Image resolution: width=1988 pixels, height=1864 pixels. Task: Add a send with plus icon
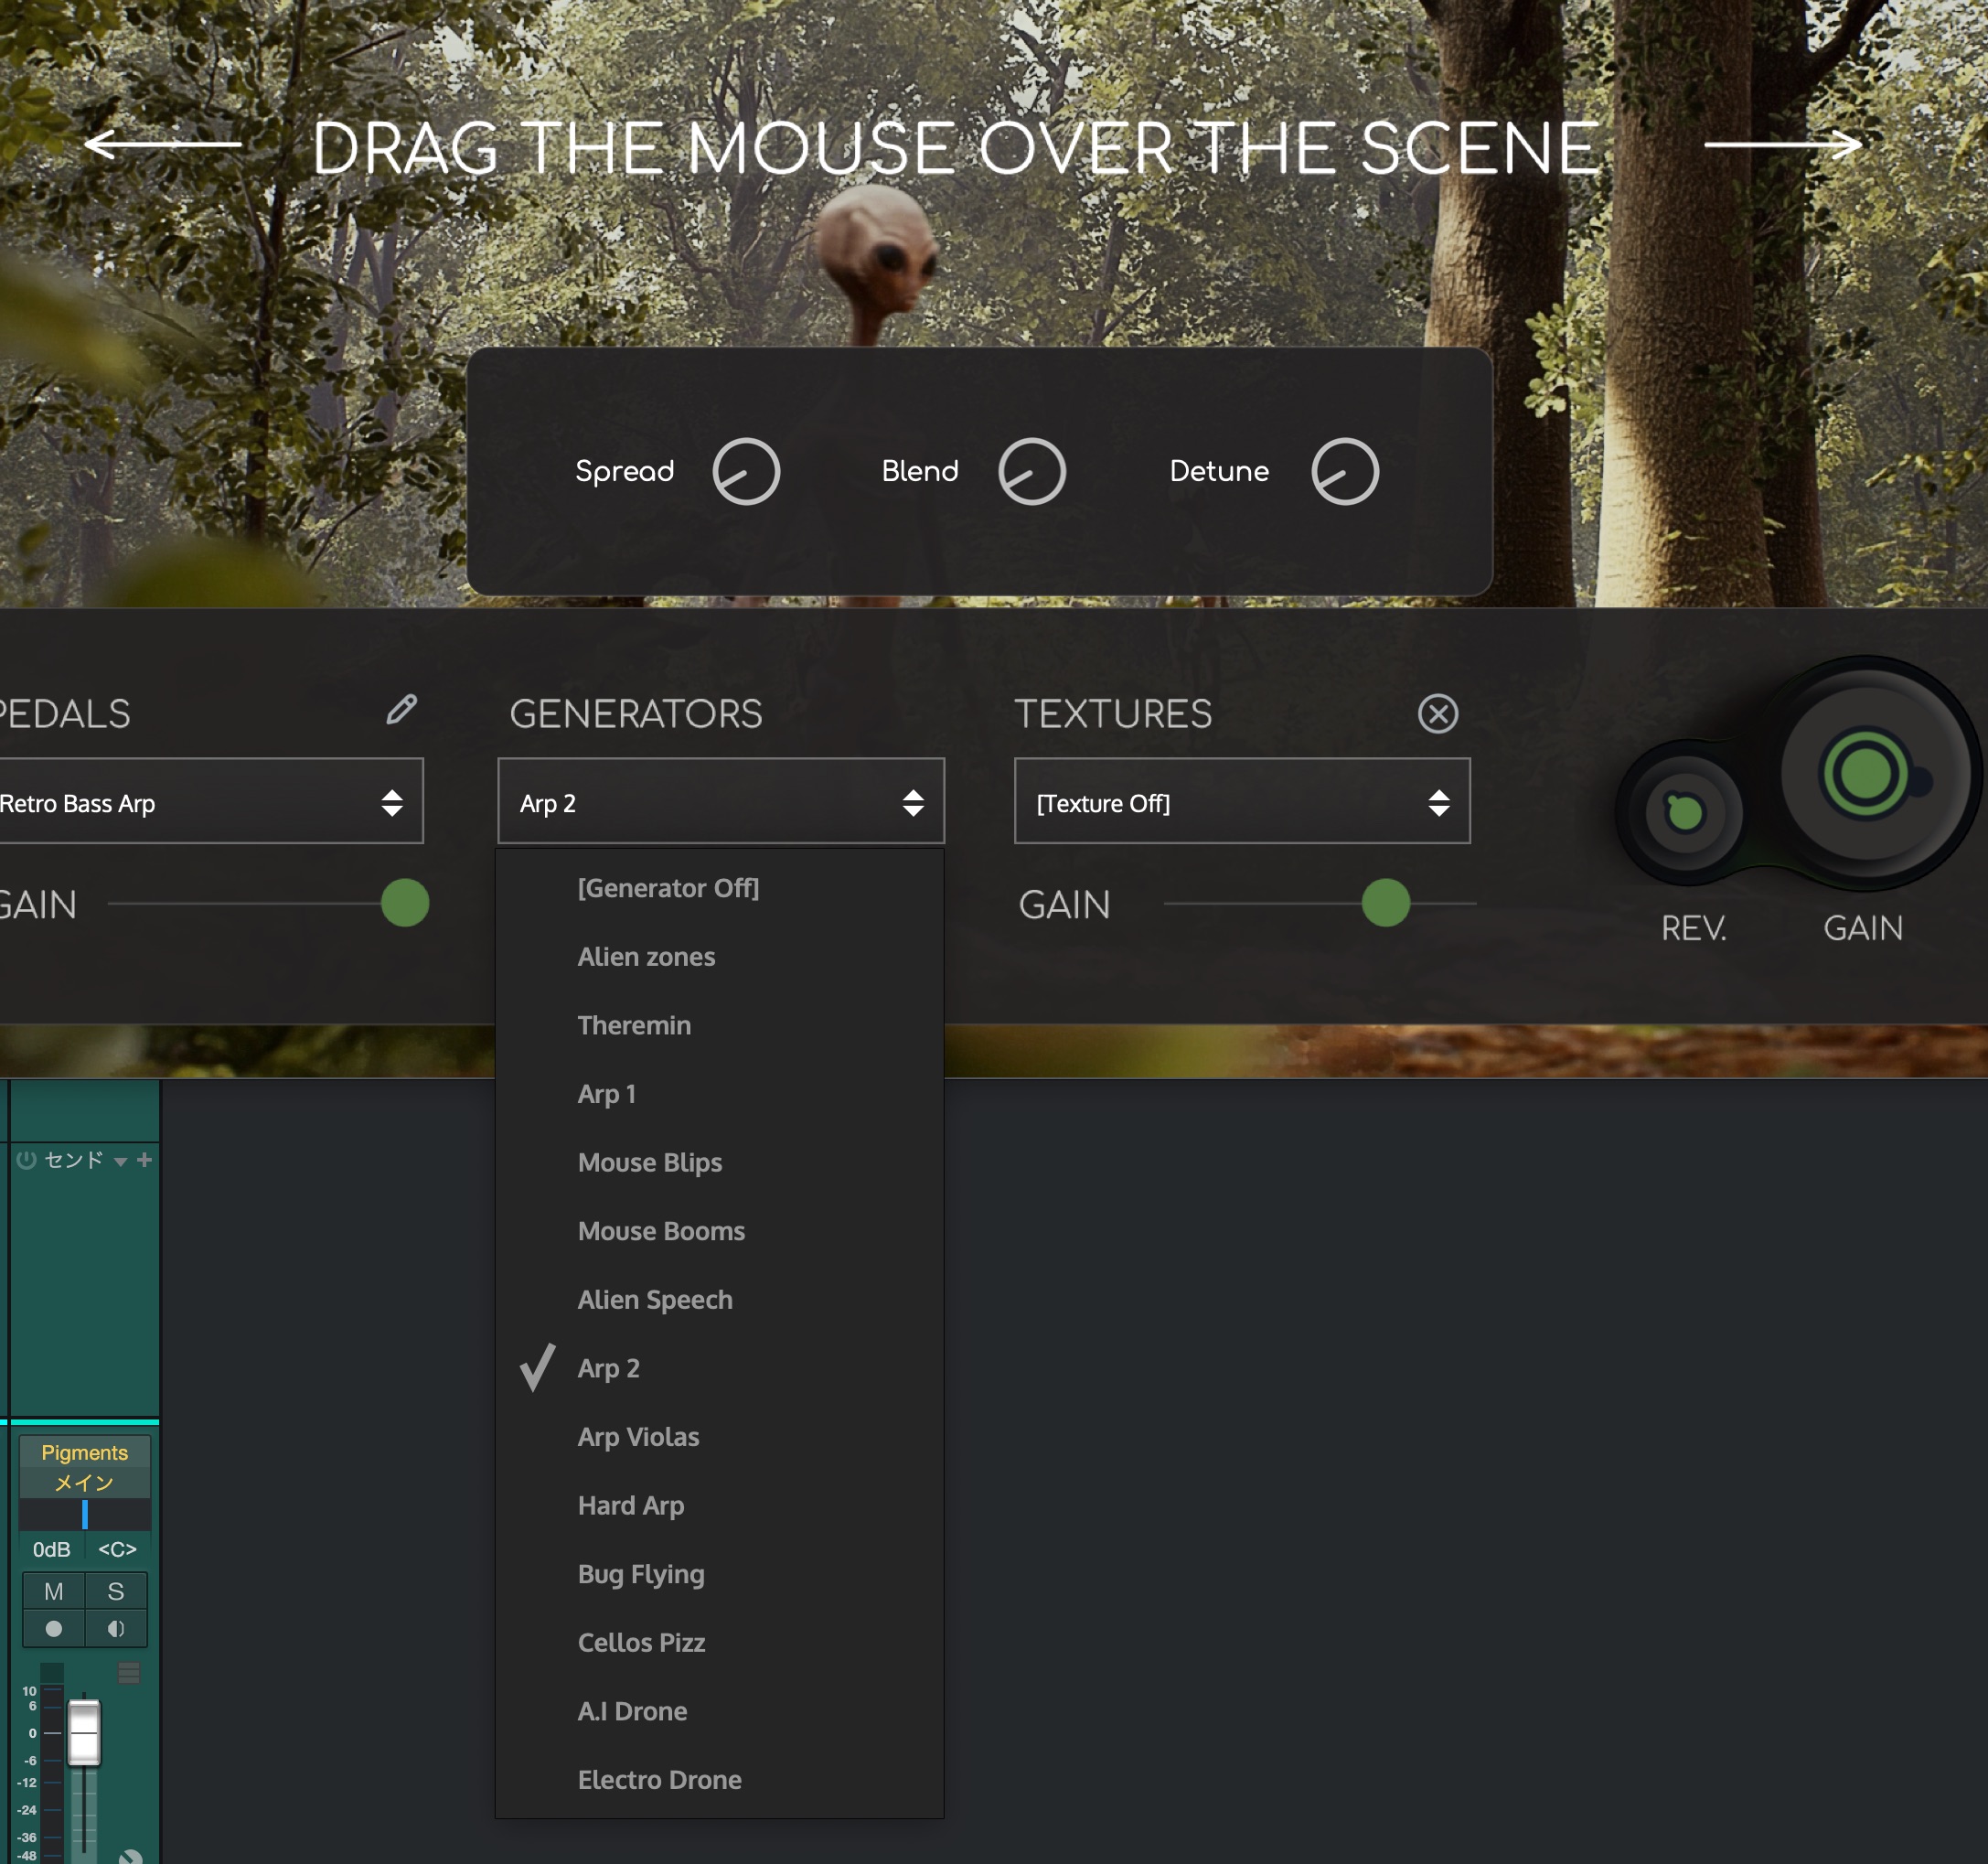pos(144,1159)
